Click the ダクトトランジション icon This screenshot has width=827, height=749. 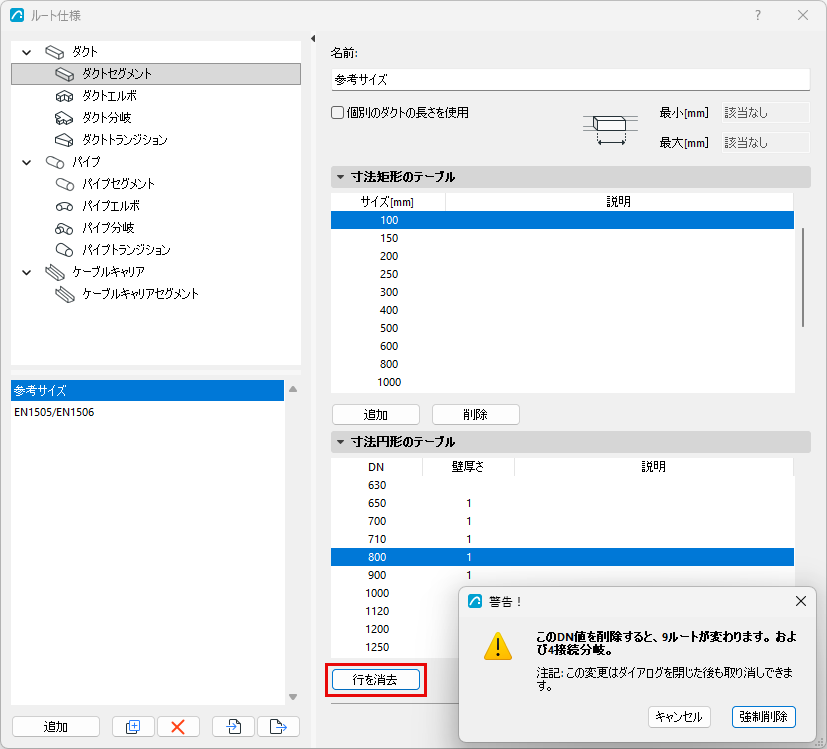point(64,140)
